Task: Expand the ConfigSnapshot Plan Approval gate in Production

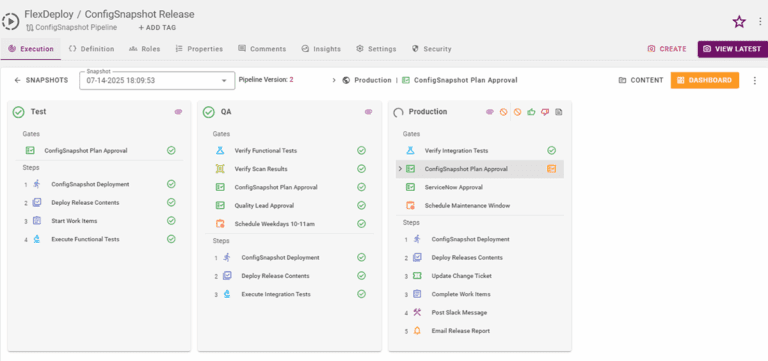Action: coord(400,169)
